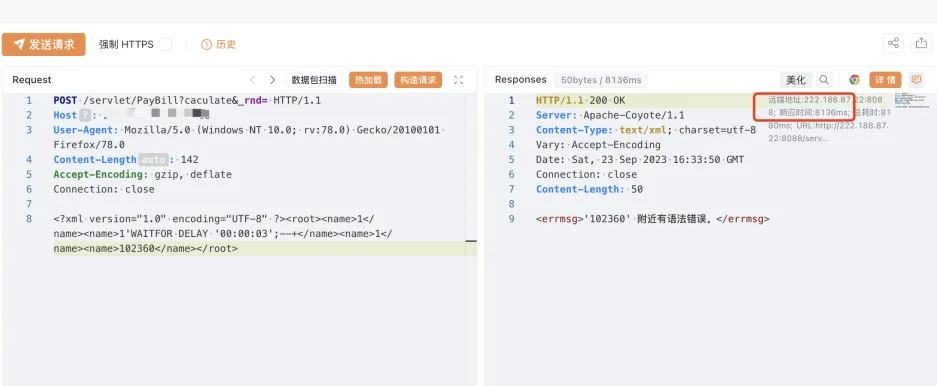Click the 50bytes / 8136ms size badge
Image resolution: width=937 pixels, height=386 pixels.
point(601,80)
